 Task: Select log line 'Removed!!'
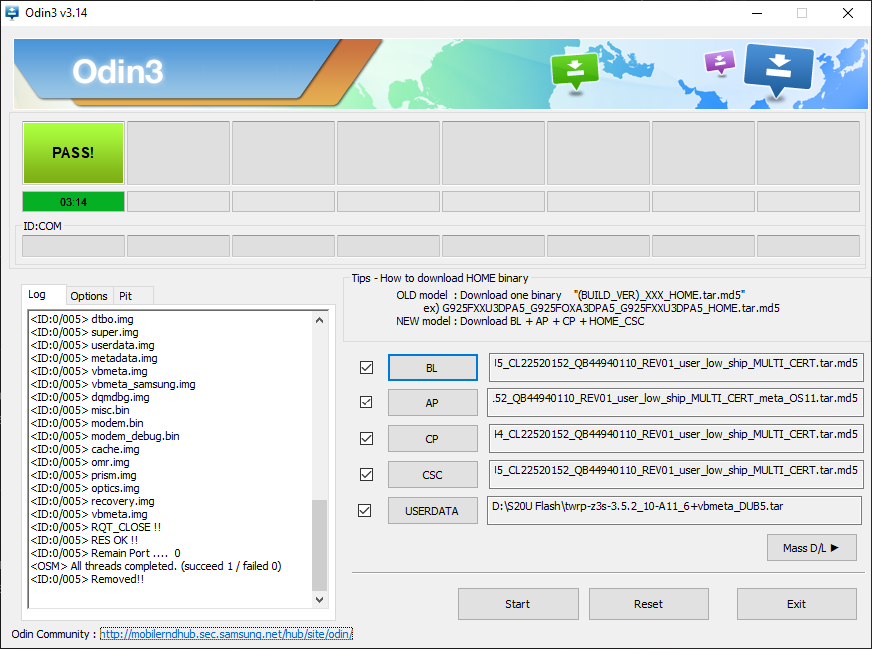tap(87, 579)
